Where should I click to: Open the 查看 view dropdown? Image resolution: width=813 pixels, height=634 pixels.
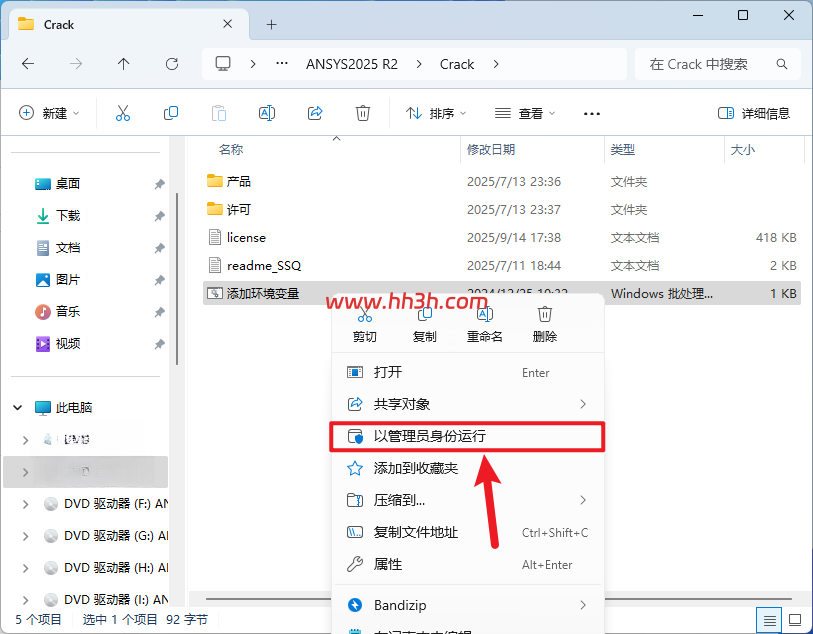pyautogui.click(x=525, y=113)
